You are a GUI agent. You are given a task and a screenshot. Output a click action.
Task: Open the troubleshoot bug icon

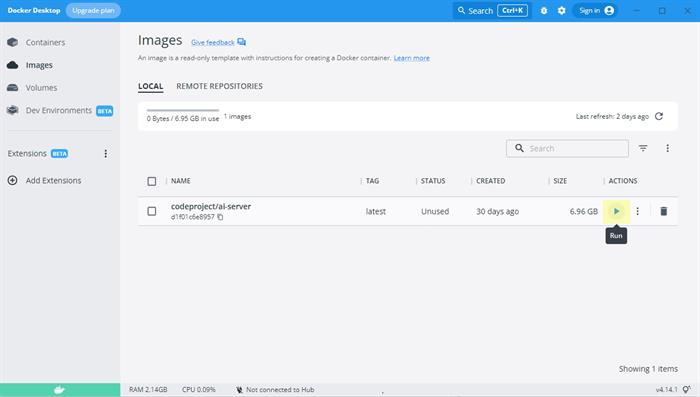coord(544,11)
